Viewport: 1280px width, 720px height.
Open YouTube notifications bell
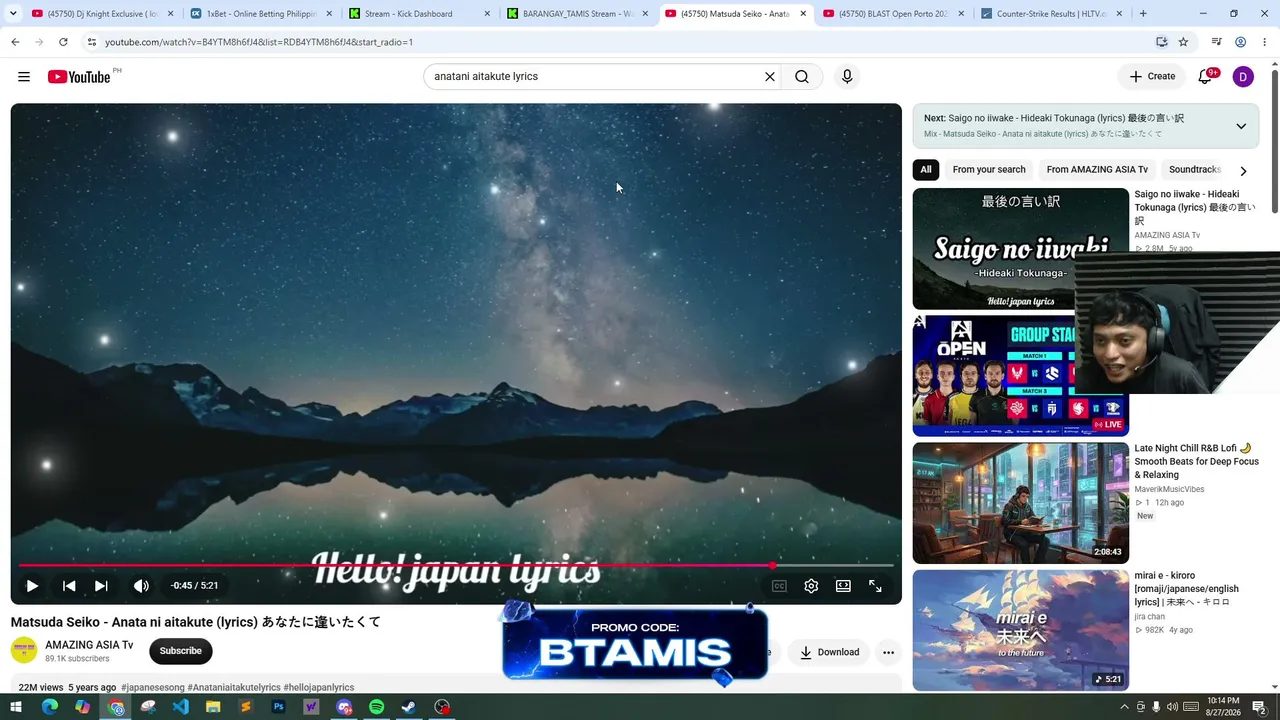click(1205, 77)
